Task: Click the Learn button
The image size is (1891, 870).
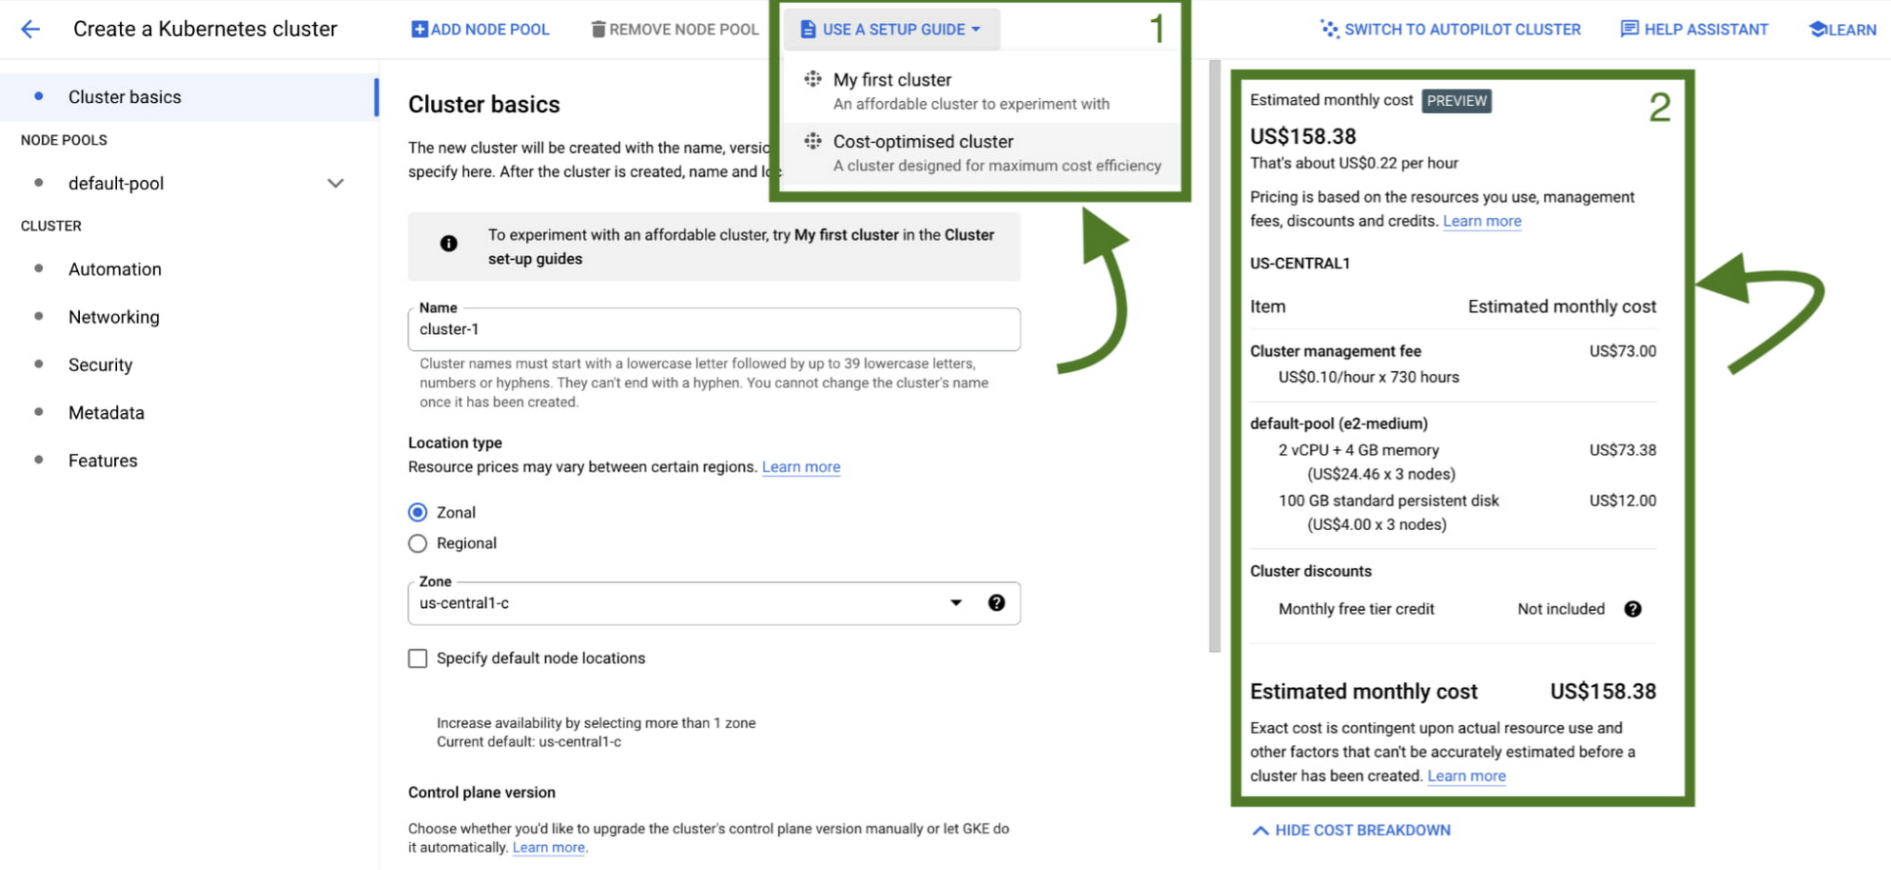Action: click(1843, 30)
